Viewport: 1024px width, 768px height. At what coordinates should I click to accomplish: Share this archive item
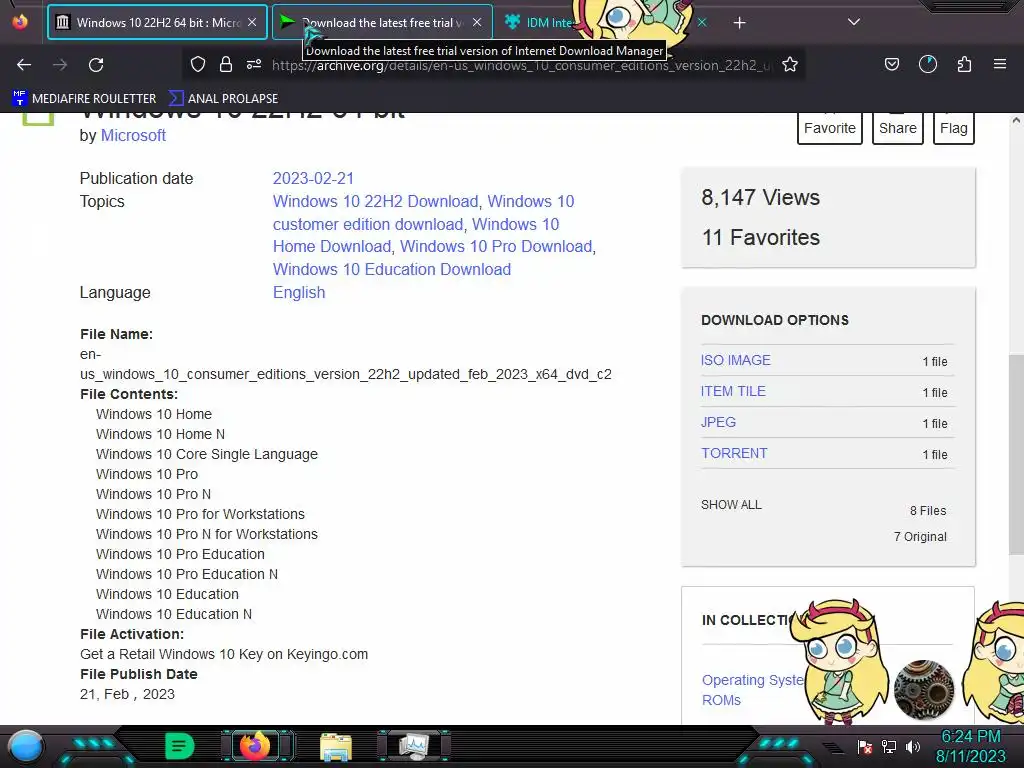(x=897, y=128)
